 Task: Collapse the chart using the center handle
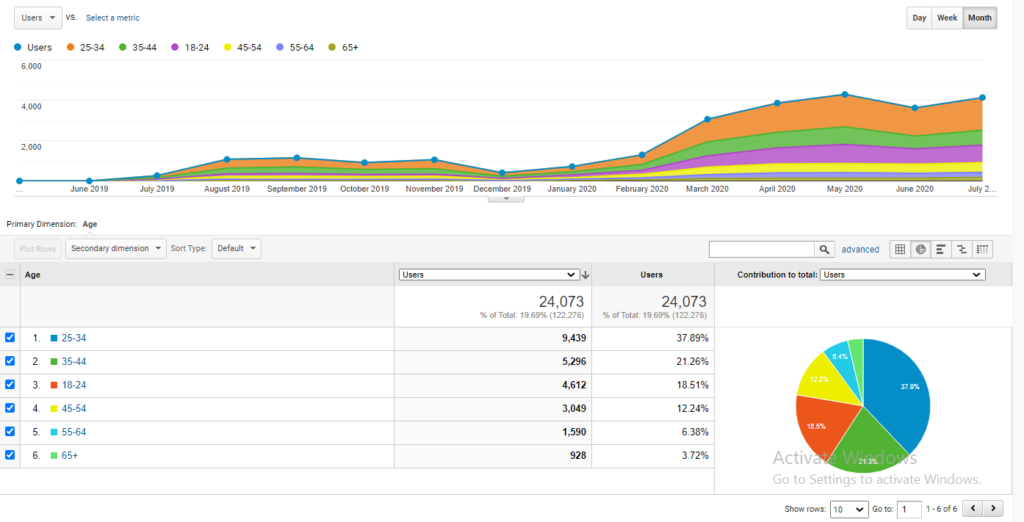(x=505, y=199)
